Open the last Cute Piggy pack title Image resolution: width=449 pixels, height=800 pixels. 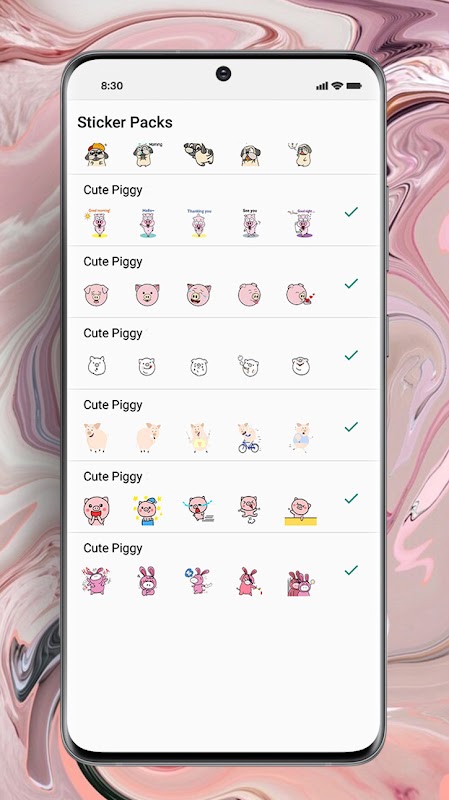click(x=113, y=548)
